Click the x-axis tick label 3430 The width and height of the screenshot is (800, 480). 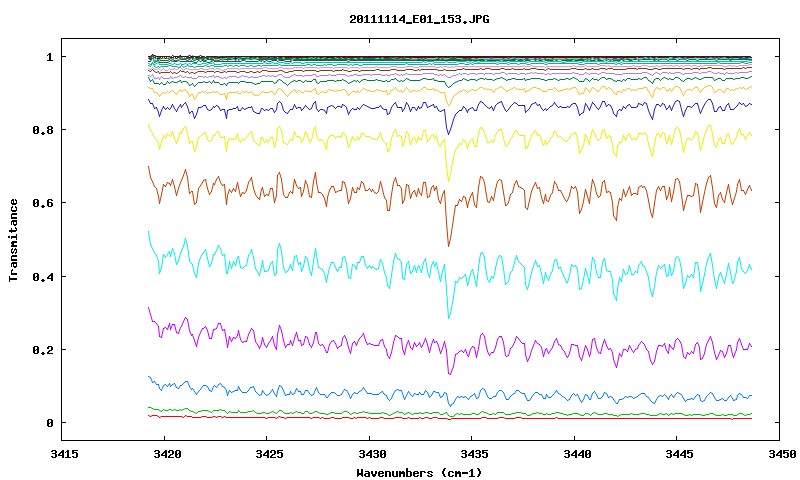[x=372, y=454]
